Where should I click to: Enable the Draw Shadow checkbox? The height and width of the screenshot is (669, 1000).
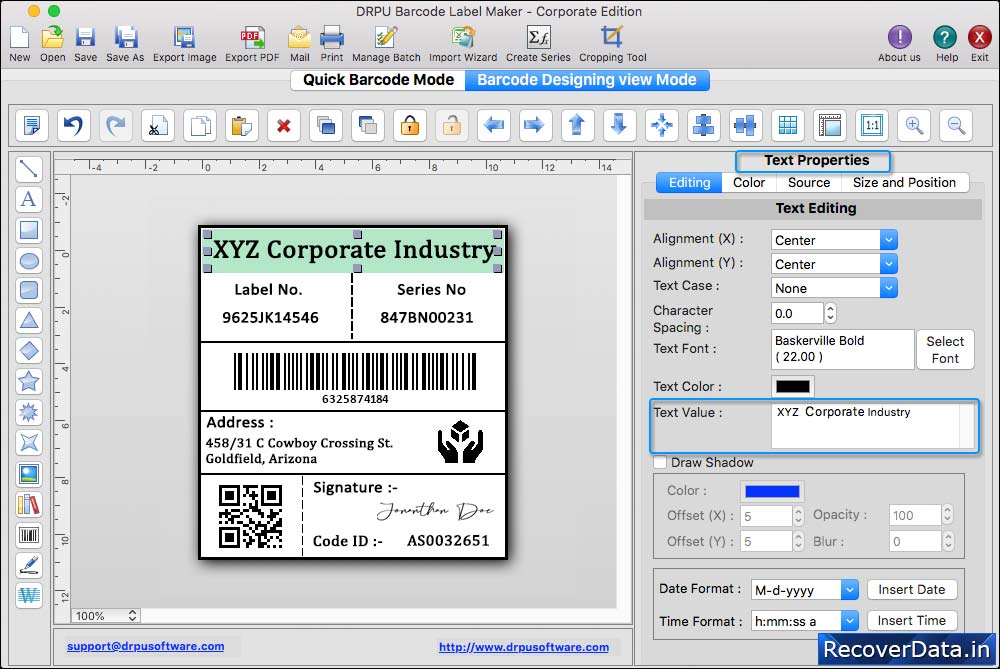661,462
